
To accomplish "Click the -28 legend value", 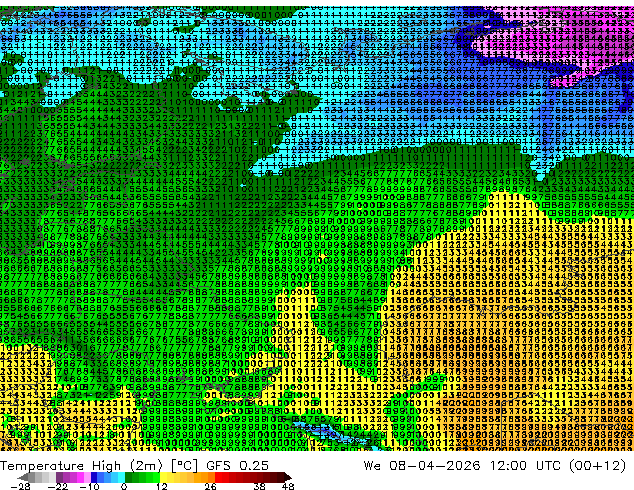I will pyautogui.click(x=21, y=486).
